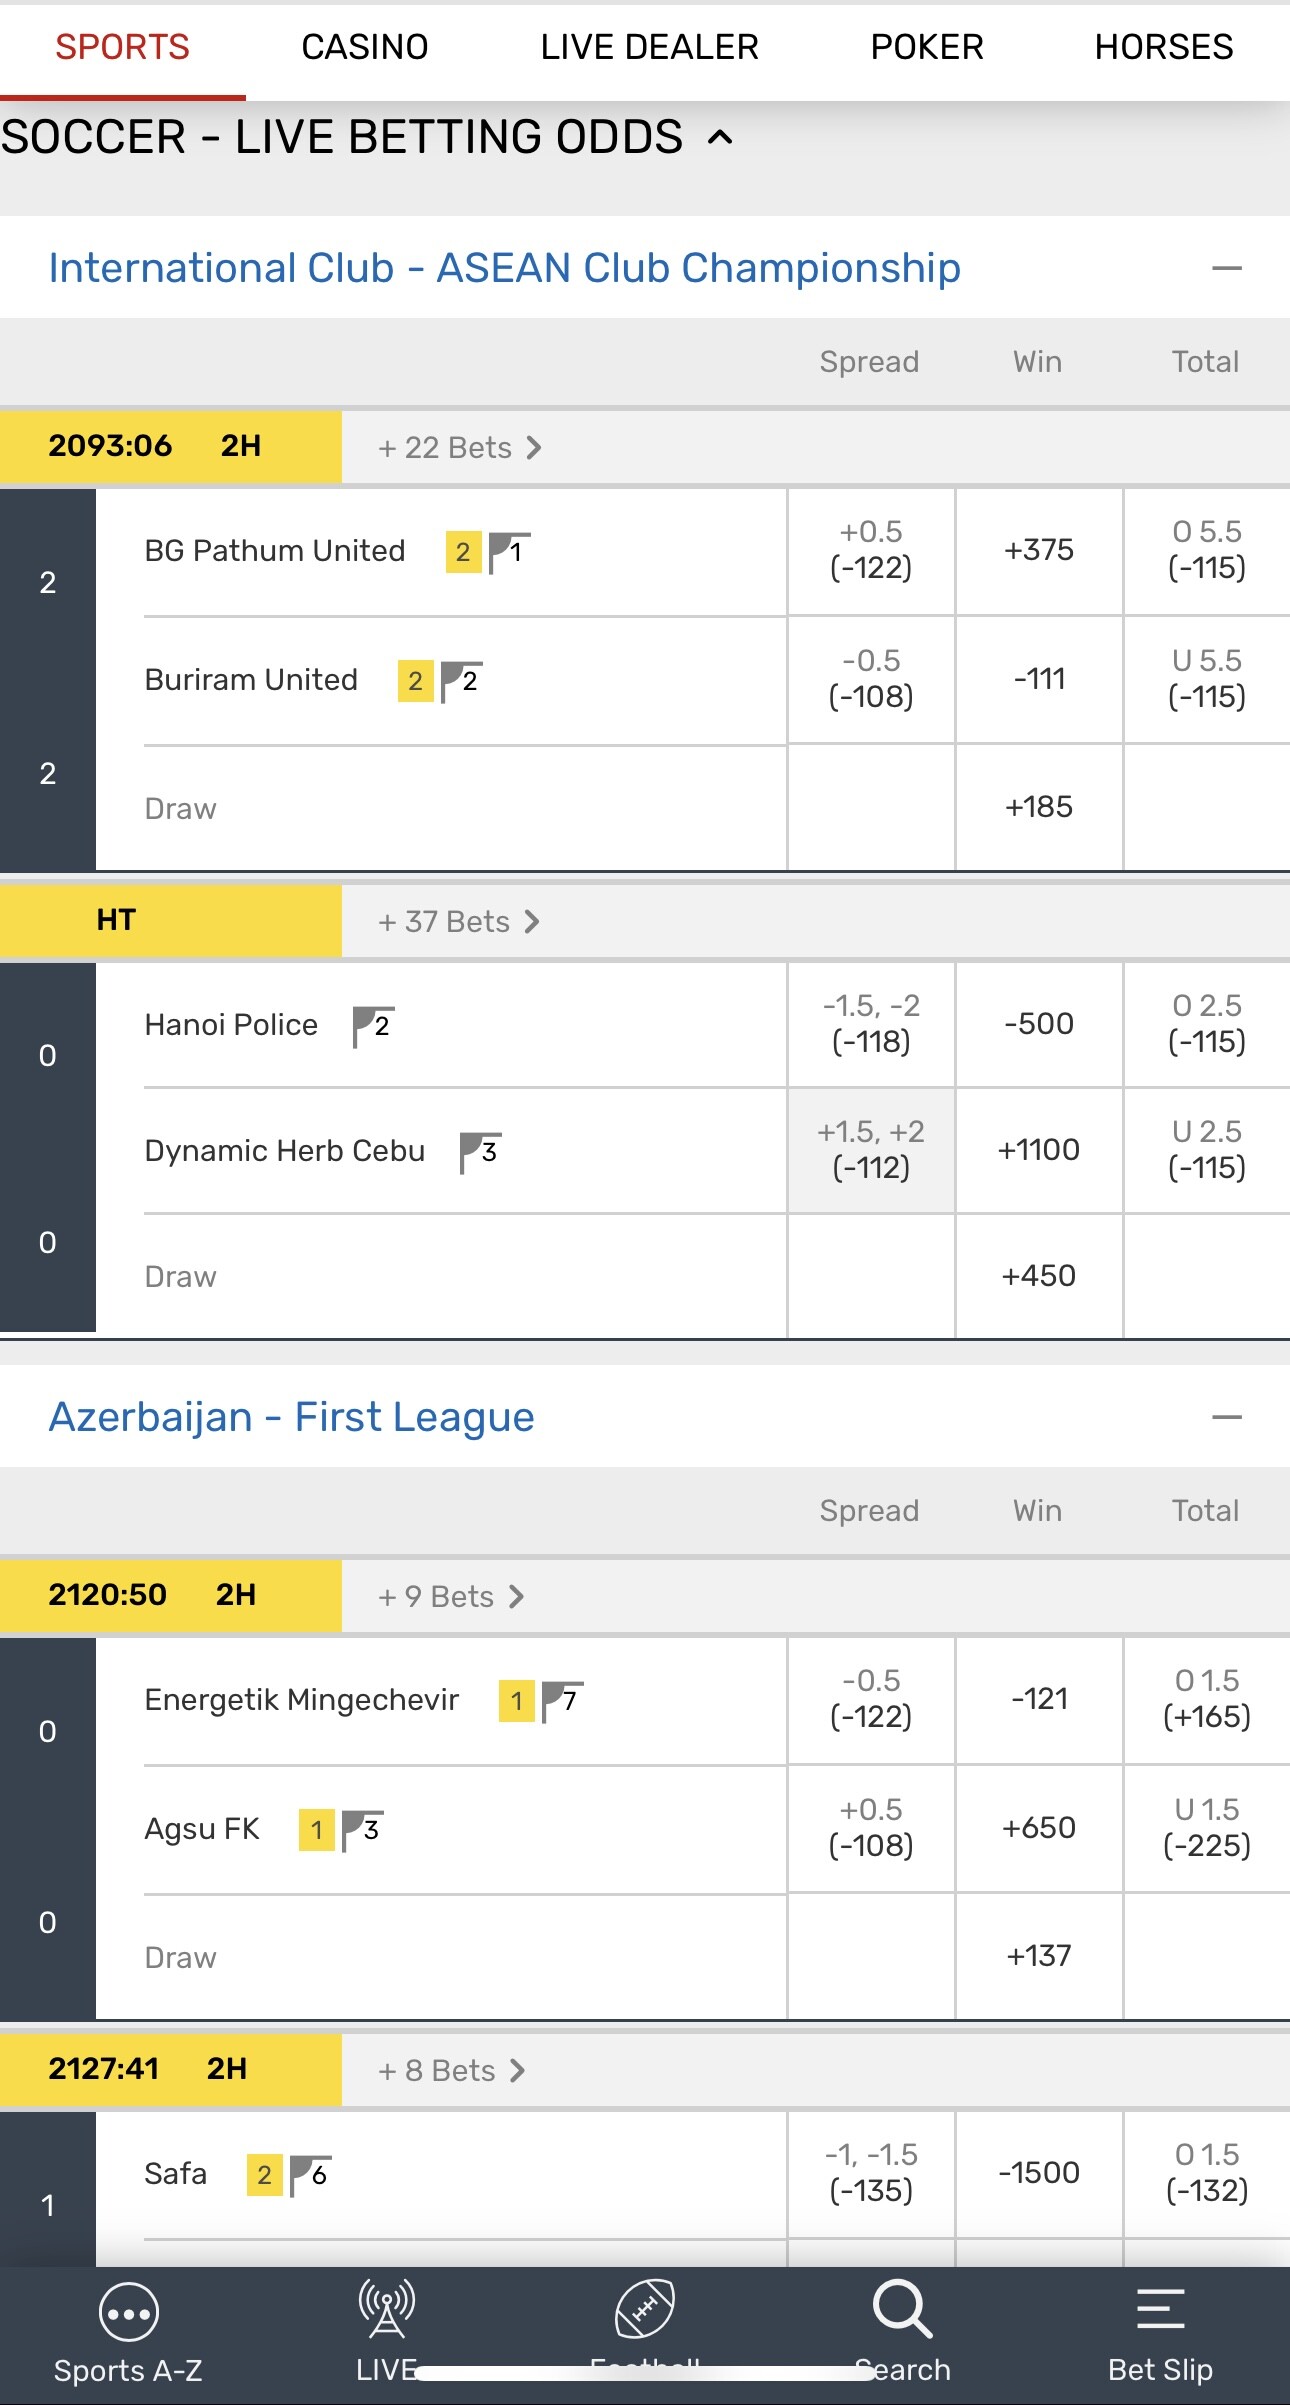The height and width of the screenshot is (2405, 1290).
Task: Switch to the CASINO tab
Action: [365, 47]
